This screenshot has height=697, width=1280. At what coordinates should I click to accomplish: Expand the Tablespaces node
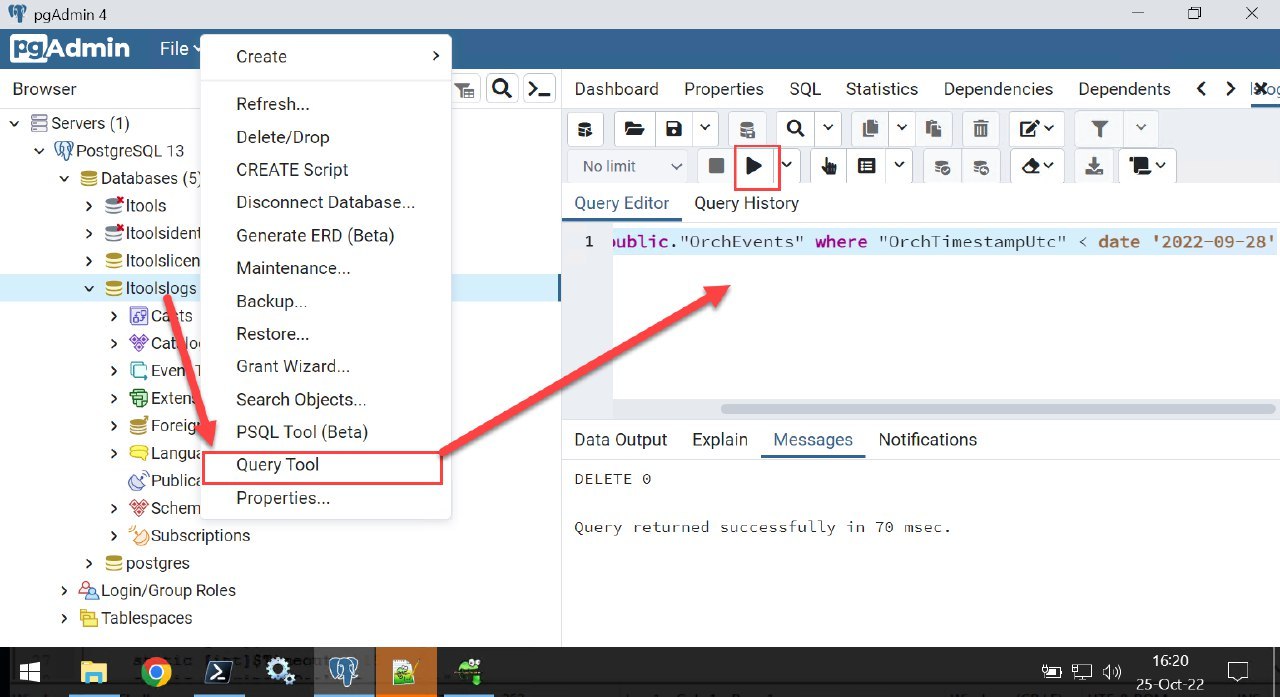[x=64, y=618]
